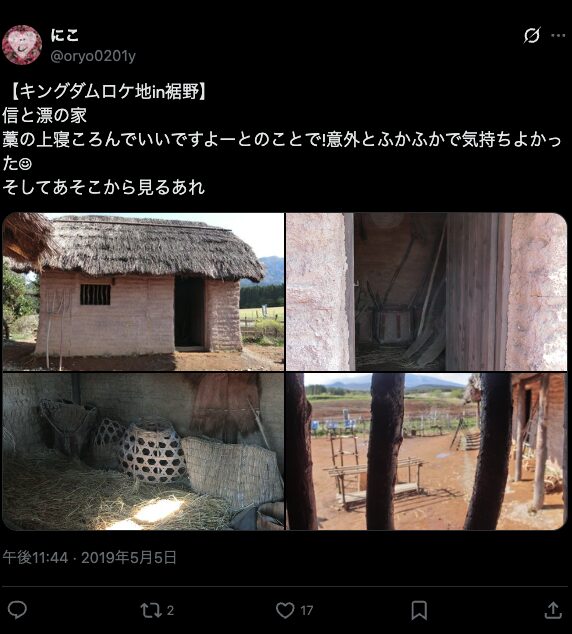Open the reply comment icon
572x634 pixels.
pos(17,610)
